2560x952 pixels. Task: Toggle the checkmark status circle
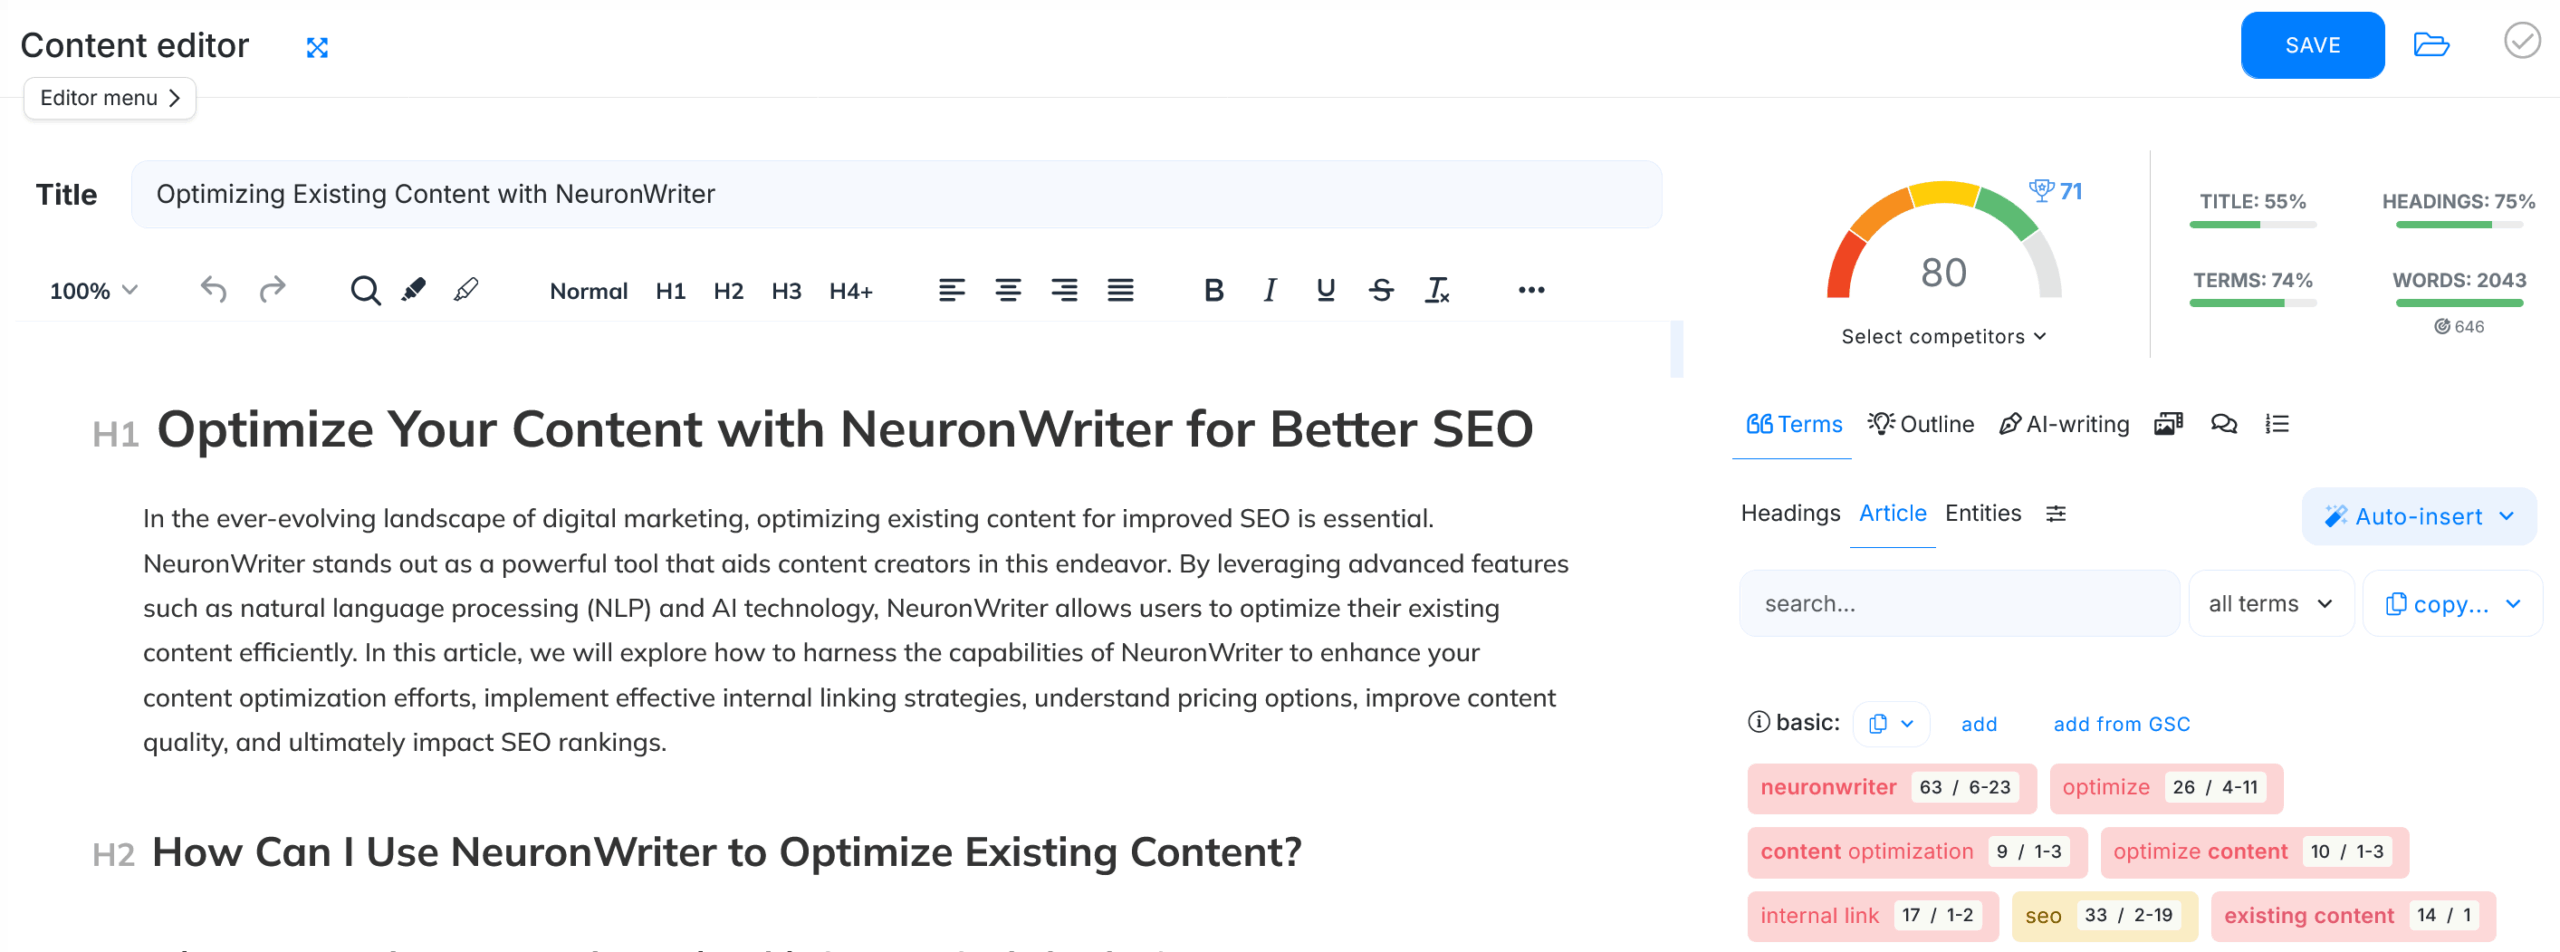pos(2521,42)
